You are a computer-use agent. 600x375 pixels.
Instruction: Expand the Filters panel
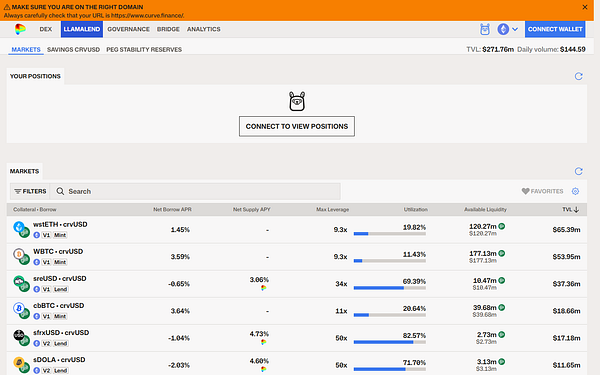click(30, 191)
